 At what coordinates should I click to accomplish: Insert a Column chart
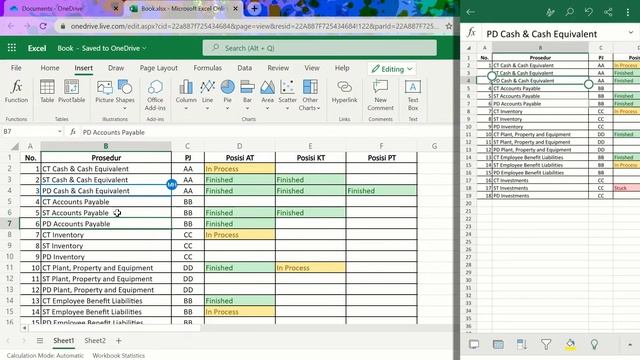pyautogui.click(x=186, y=96)
